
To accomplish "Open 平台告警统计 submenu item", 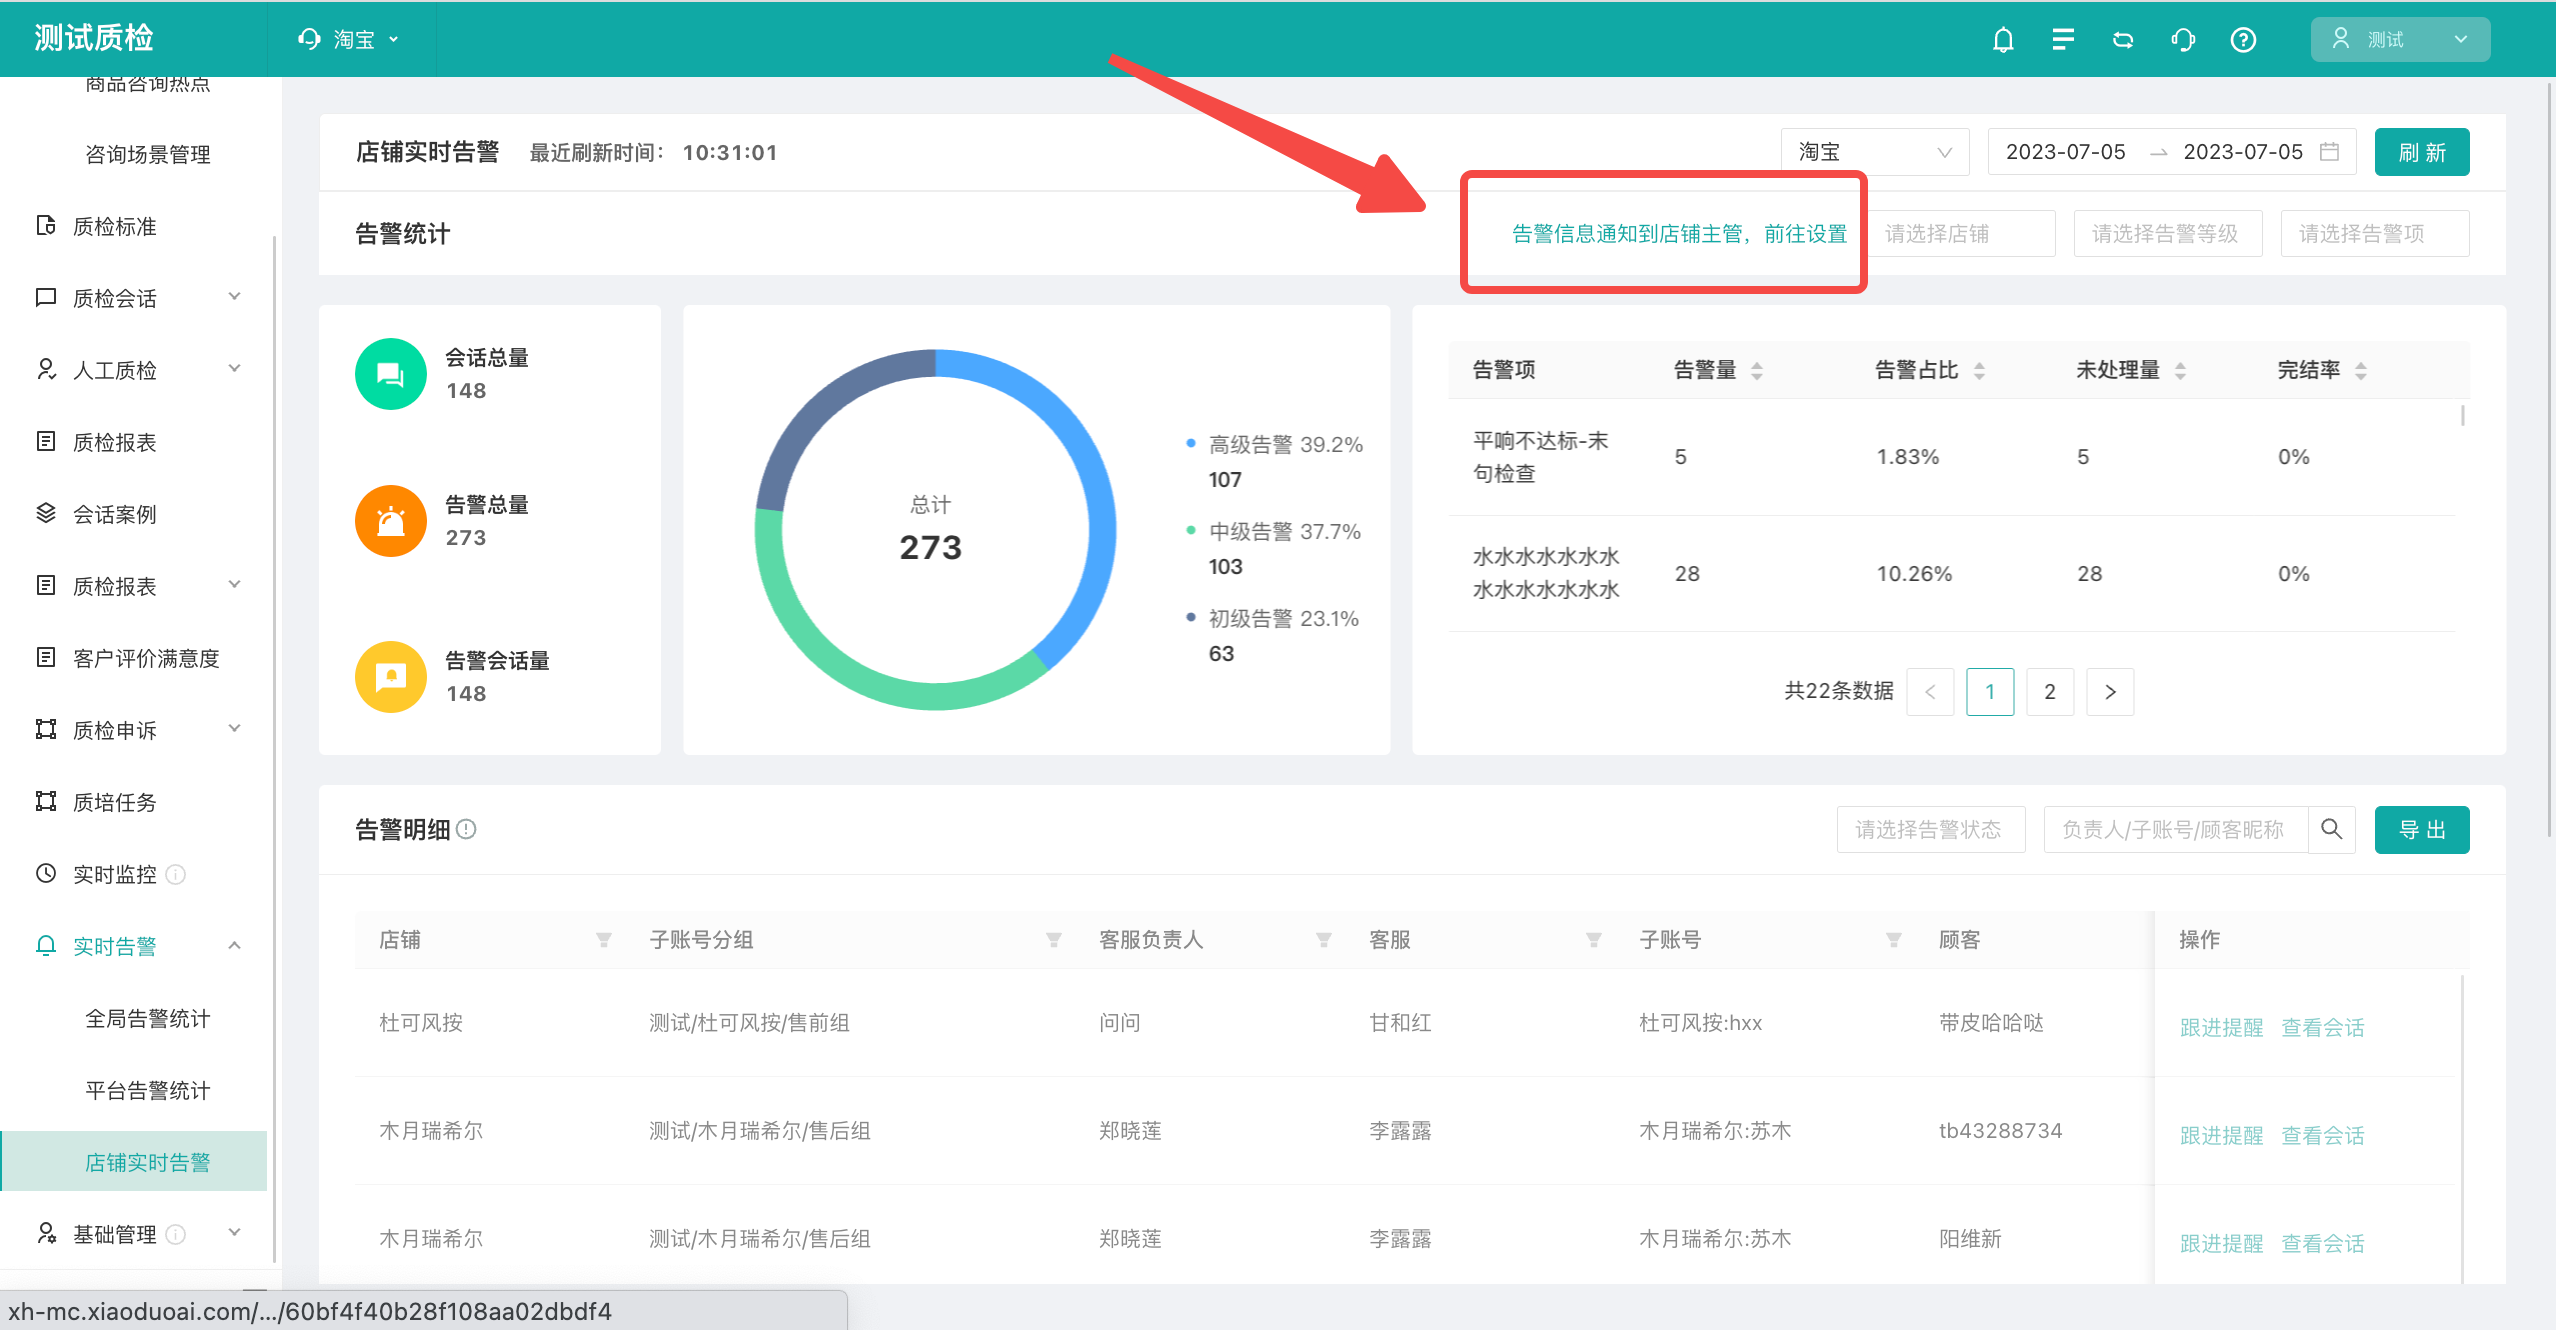I will point(148,1090).
